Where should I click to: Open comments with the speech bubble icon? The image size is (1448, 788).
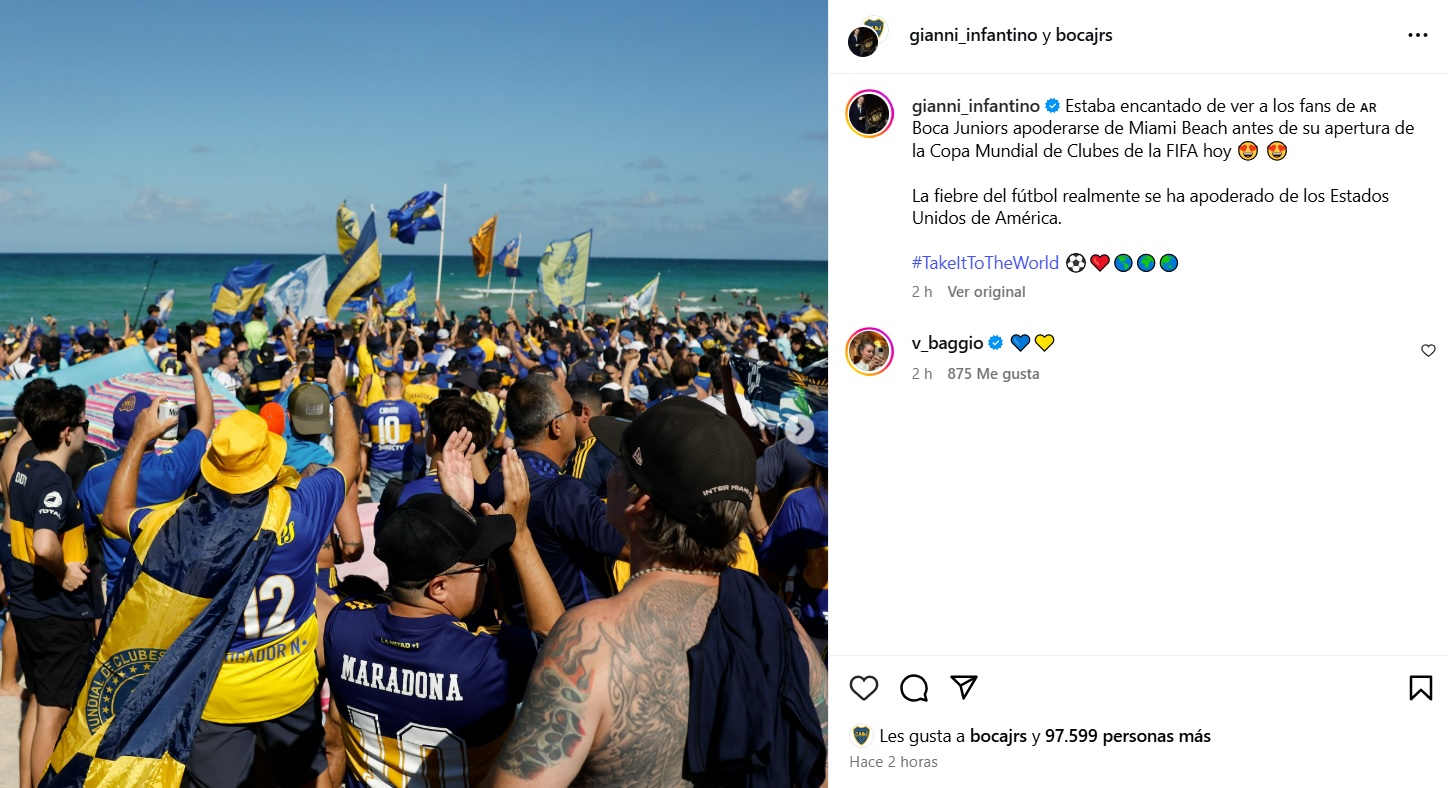point(914,688)
